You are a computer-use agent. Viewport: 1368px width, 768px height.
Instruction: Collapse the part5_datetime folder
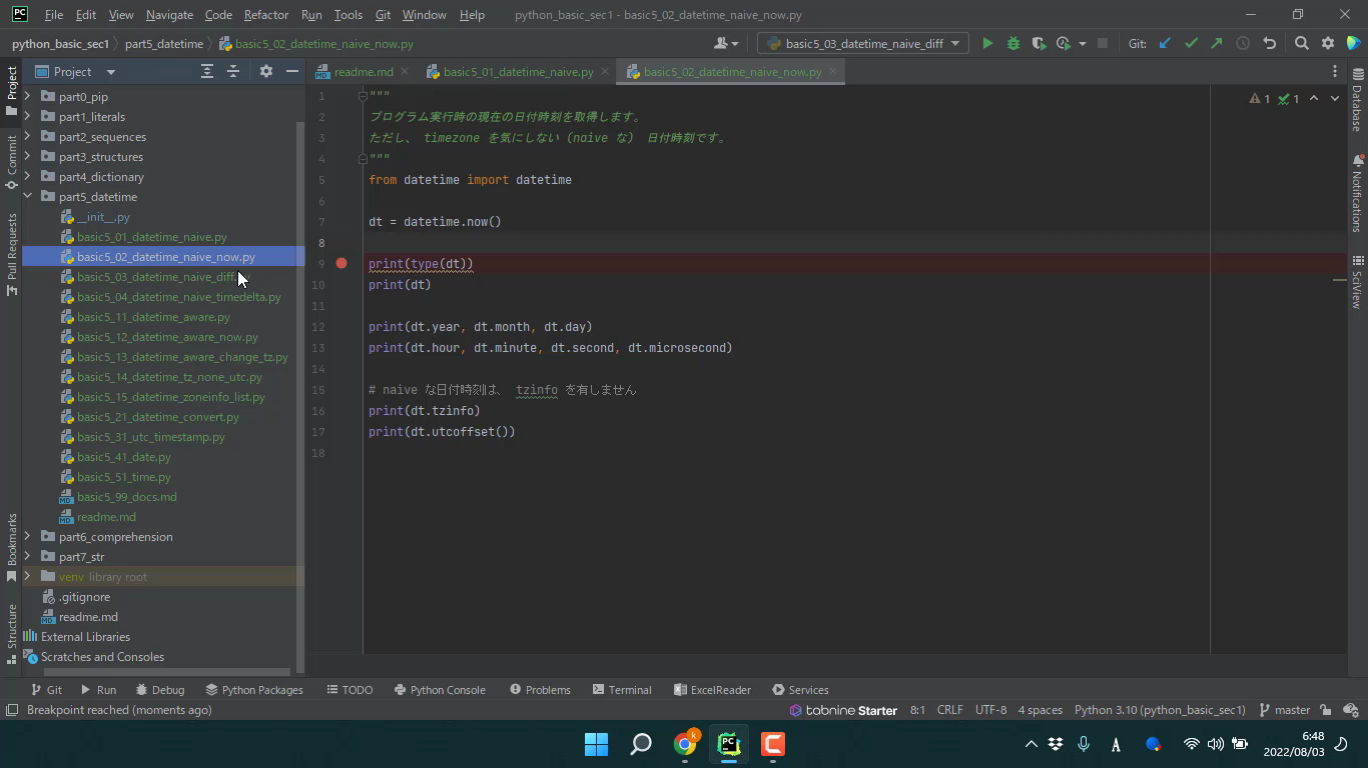[x=27, y=197]
